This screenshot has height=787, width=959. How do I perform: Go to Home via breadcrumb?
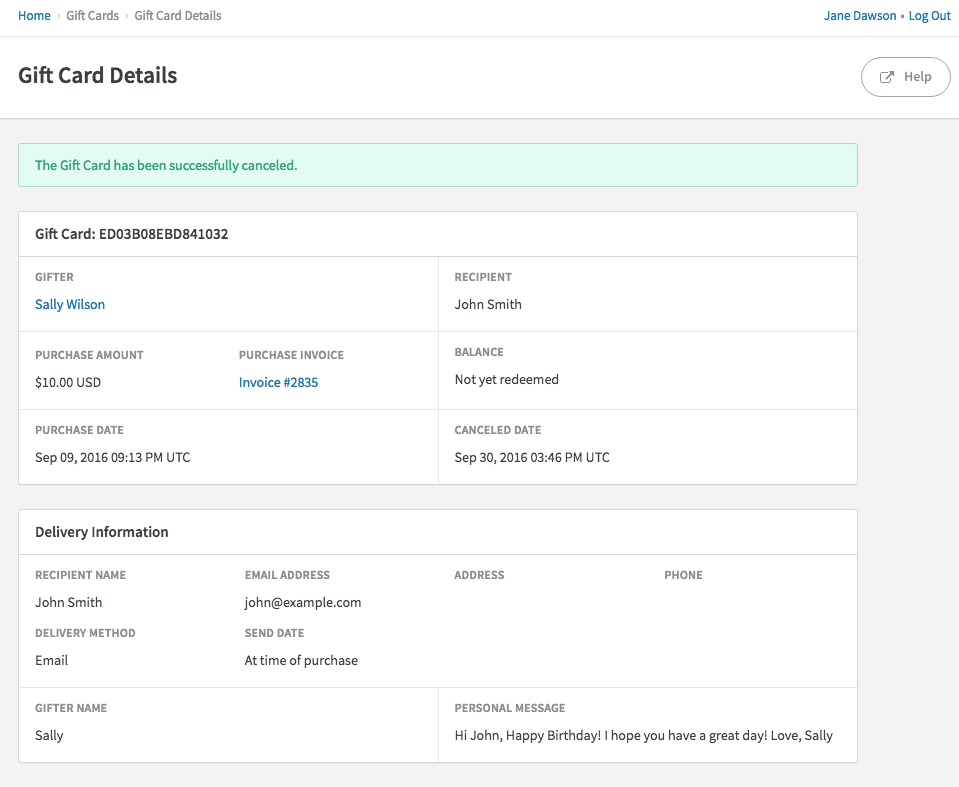[34, 16]
